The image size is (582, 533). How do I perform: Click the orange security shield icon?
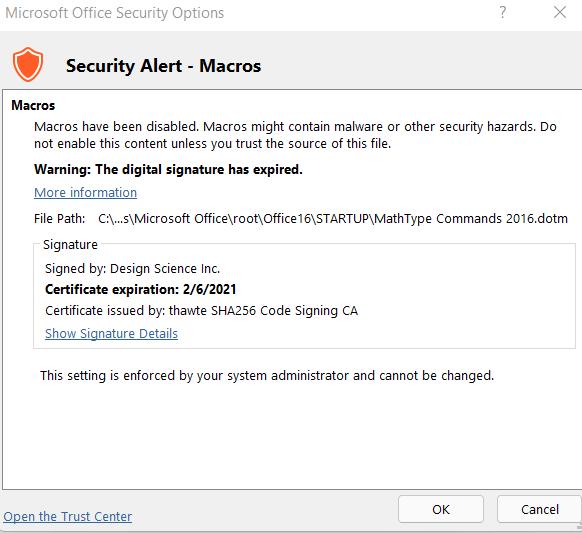pyautogui.click(x=28, y=65)
